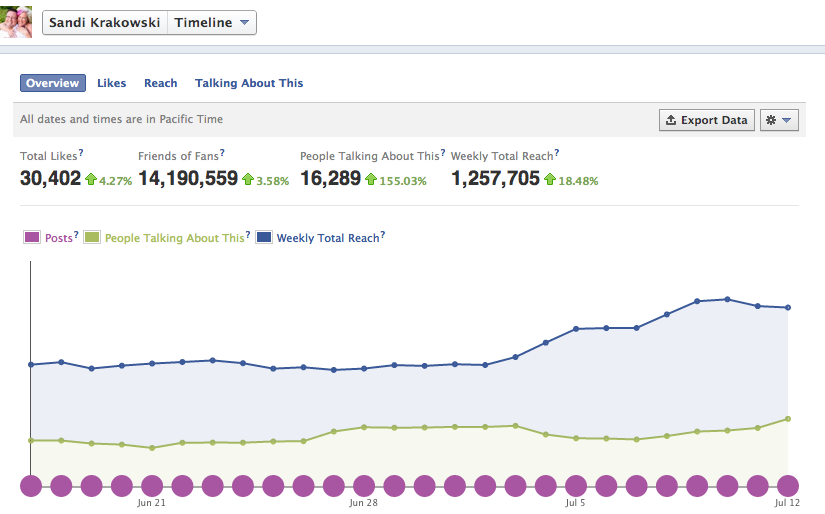The height and width of the screenshot is (514, 825).
Task: Select the Talking About This tab
Action: coord(249,83)
